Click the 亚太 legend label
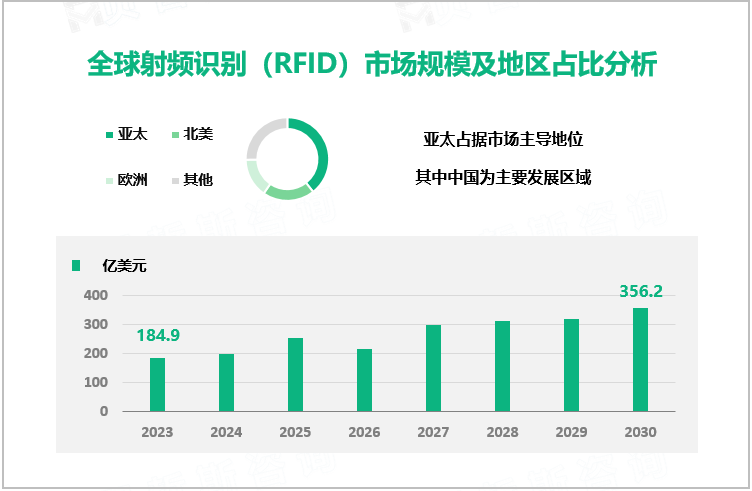 pyautogui.click(x=132, y=134)
